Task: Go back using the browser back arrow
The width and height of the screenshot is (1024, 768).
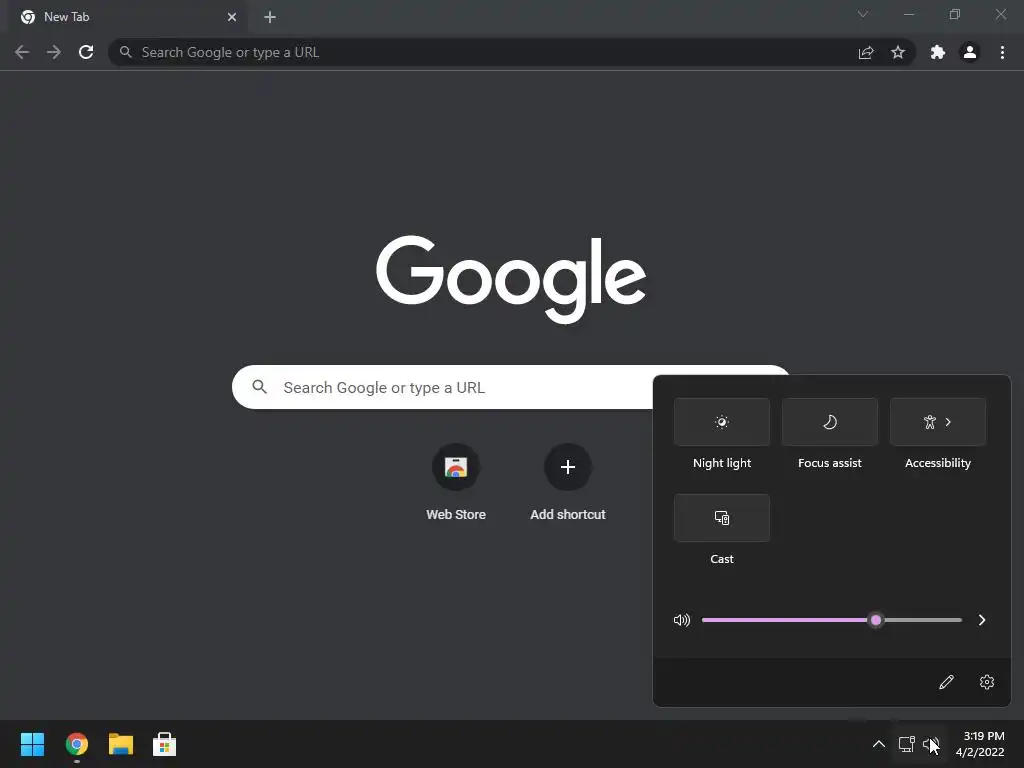Action: pos(22,52)
